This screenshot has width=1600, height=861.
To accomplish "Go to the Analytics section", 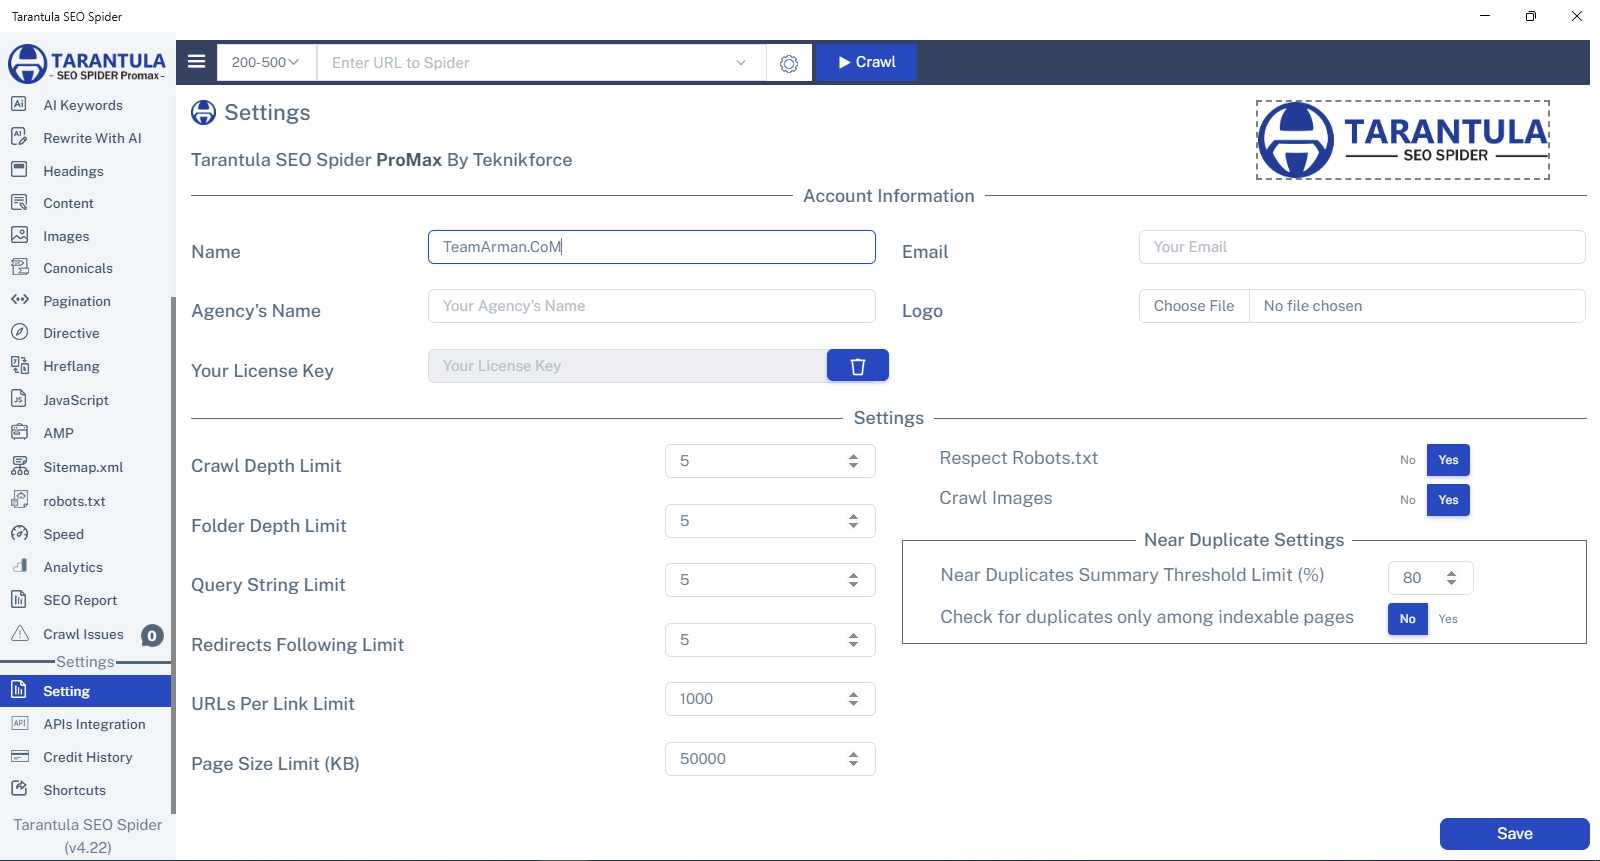I will pos(73,567).
